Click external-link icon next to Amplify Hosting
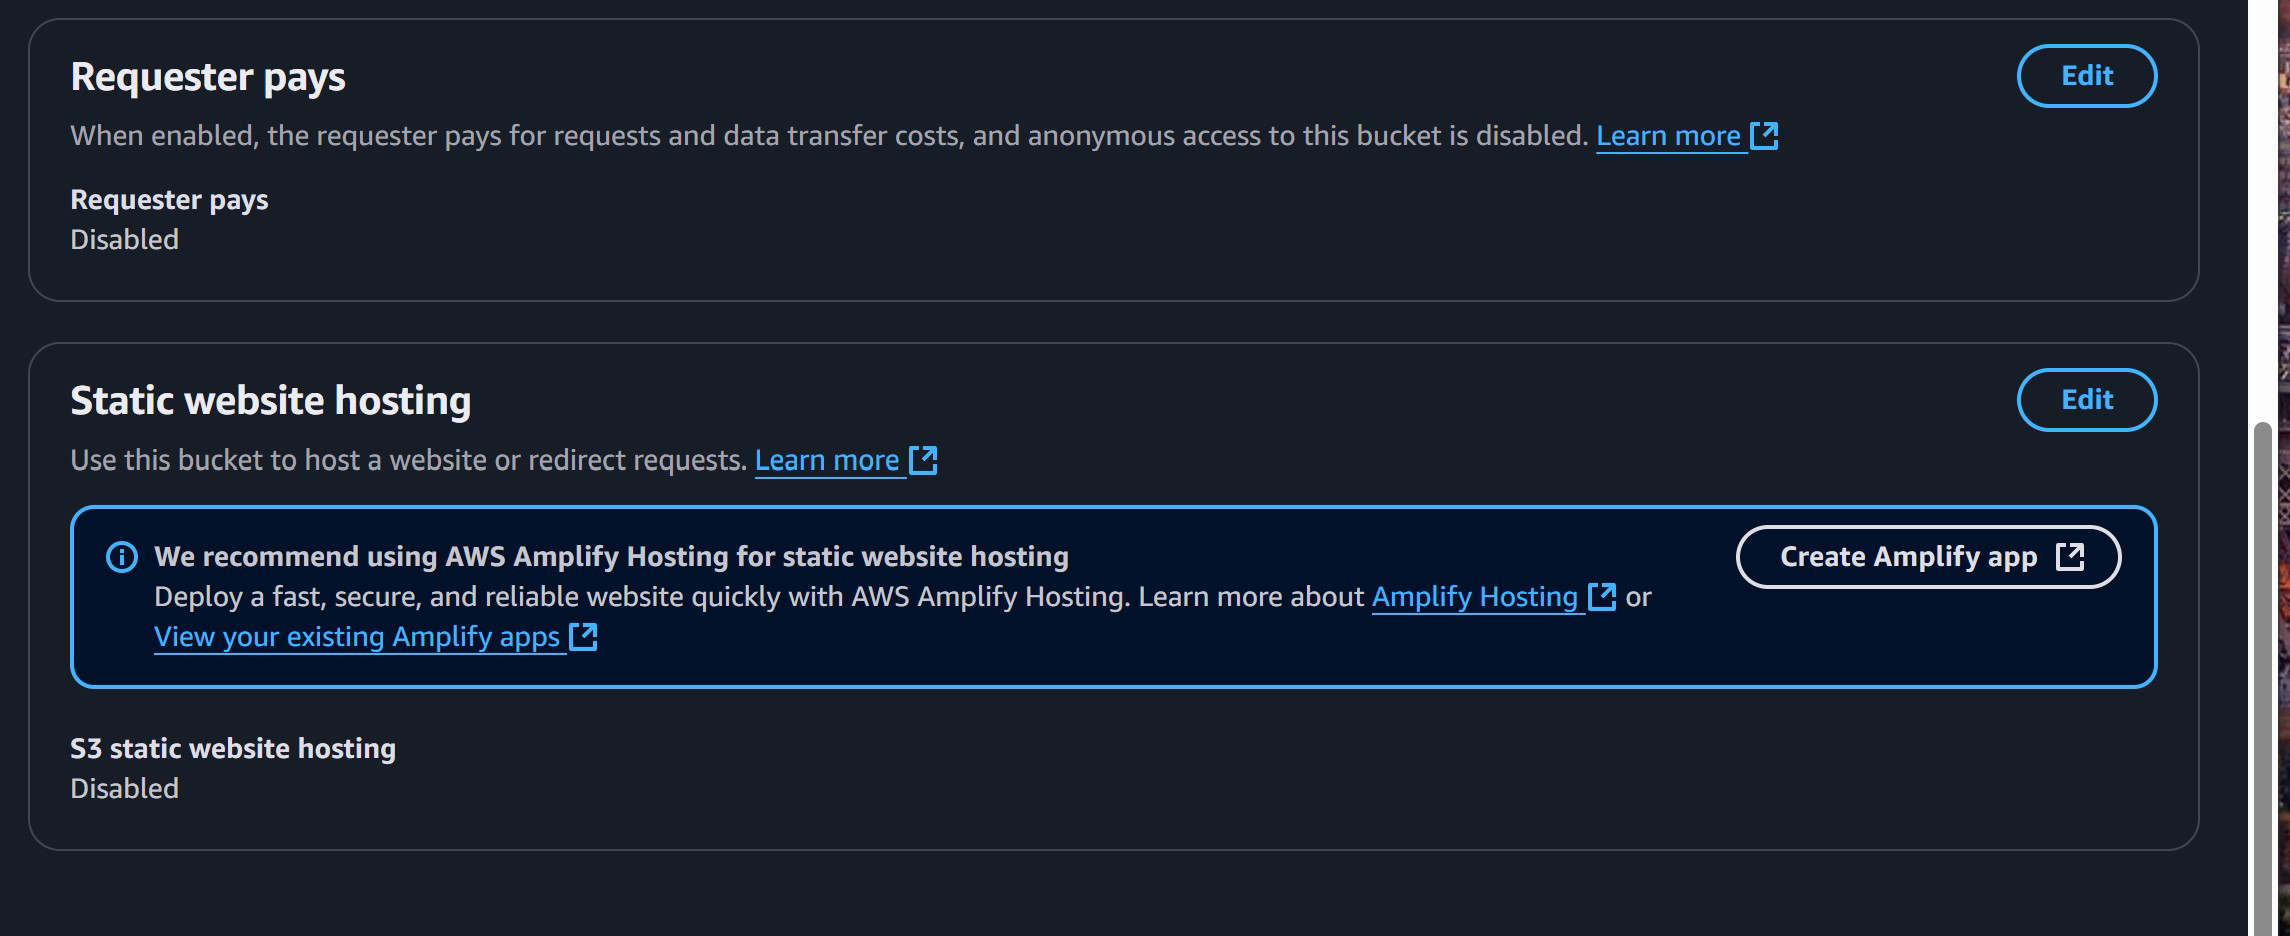 (1602, 597)
